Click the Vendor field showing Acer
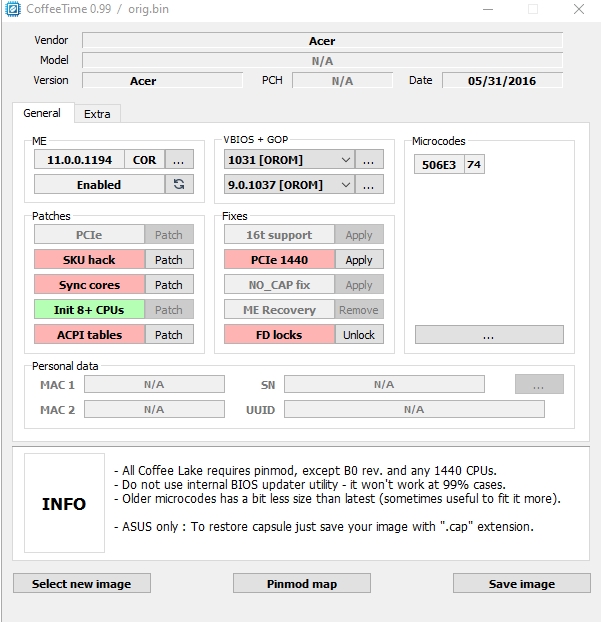This screenshot has height=622, width=601. 322,40
